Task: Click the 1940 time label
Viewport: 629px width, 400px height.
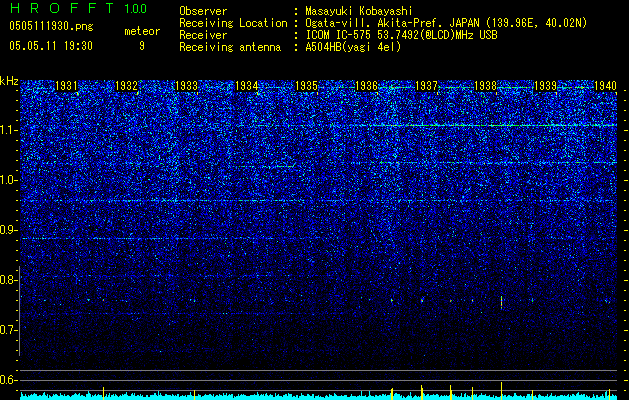Action: click(605, 86)
